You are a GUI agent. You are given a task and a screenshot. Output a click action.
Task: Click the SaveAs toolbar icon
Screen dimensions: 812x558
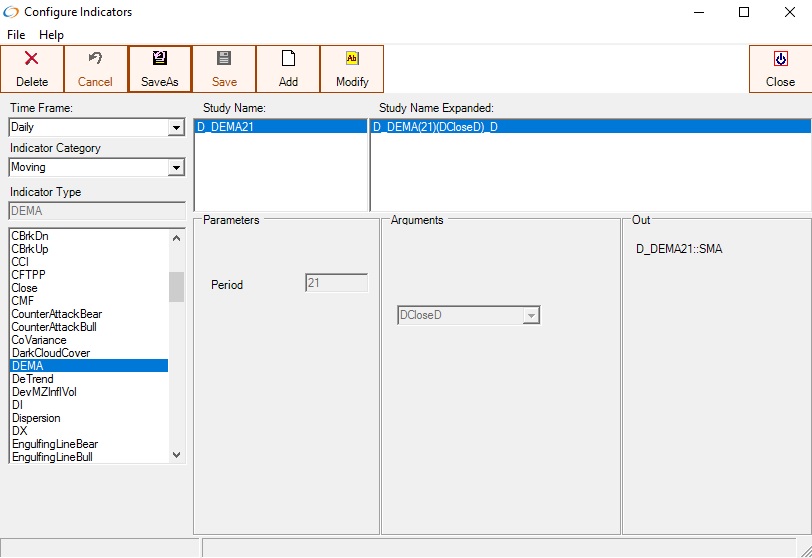(160, 59)
